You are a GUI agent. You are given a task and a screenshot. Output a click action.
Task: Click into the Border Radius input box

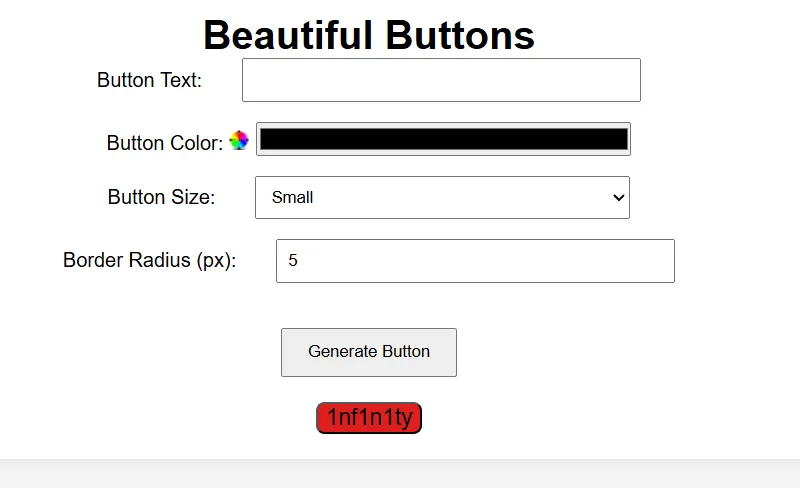[475, 261]
